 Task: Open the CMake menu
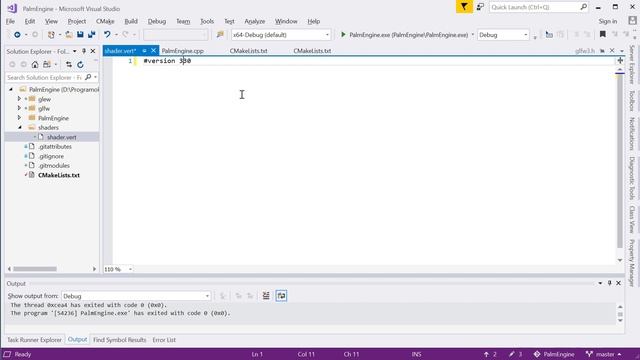pos(105,21)
